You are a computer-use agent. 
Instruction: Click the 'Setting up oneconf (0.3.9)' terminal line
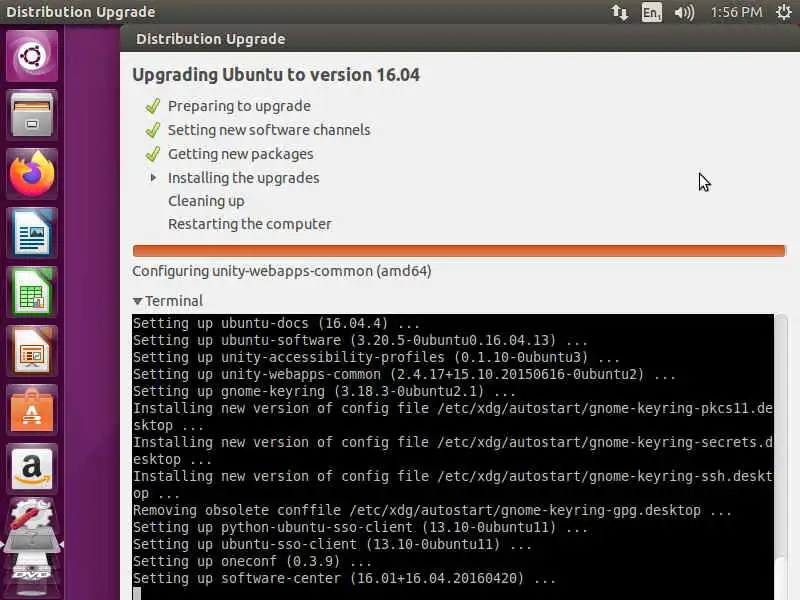(x=252, y=561)
